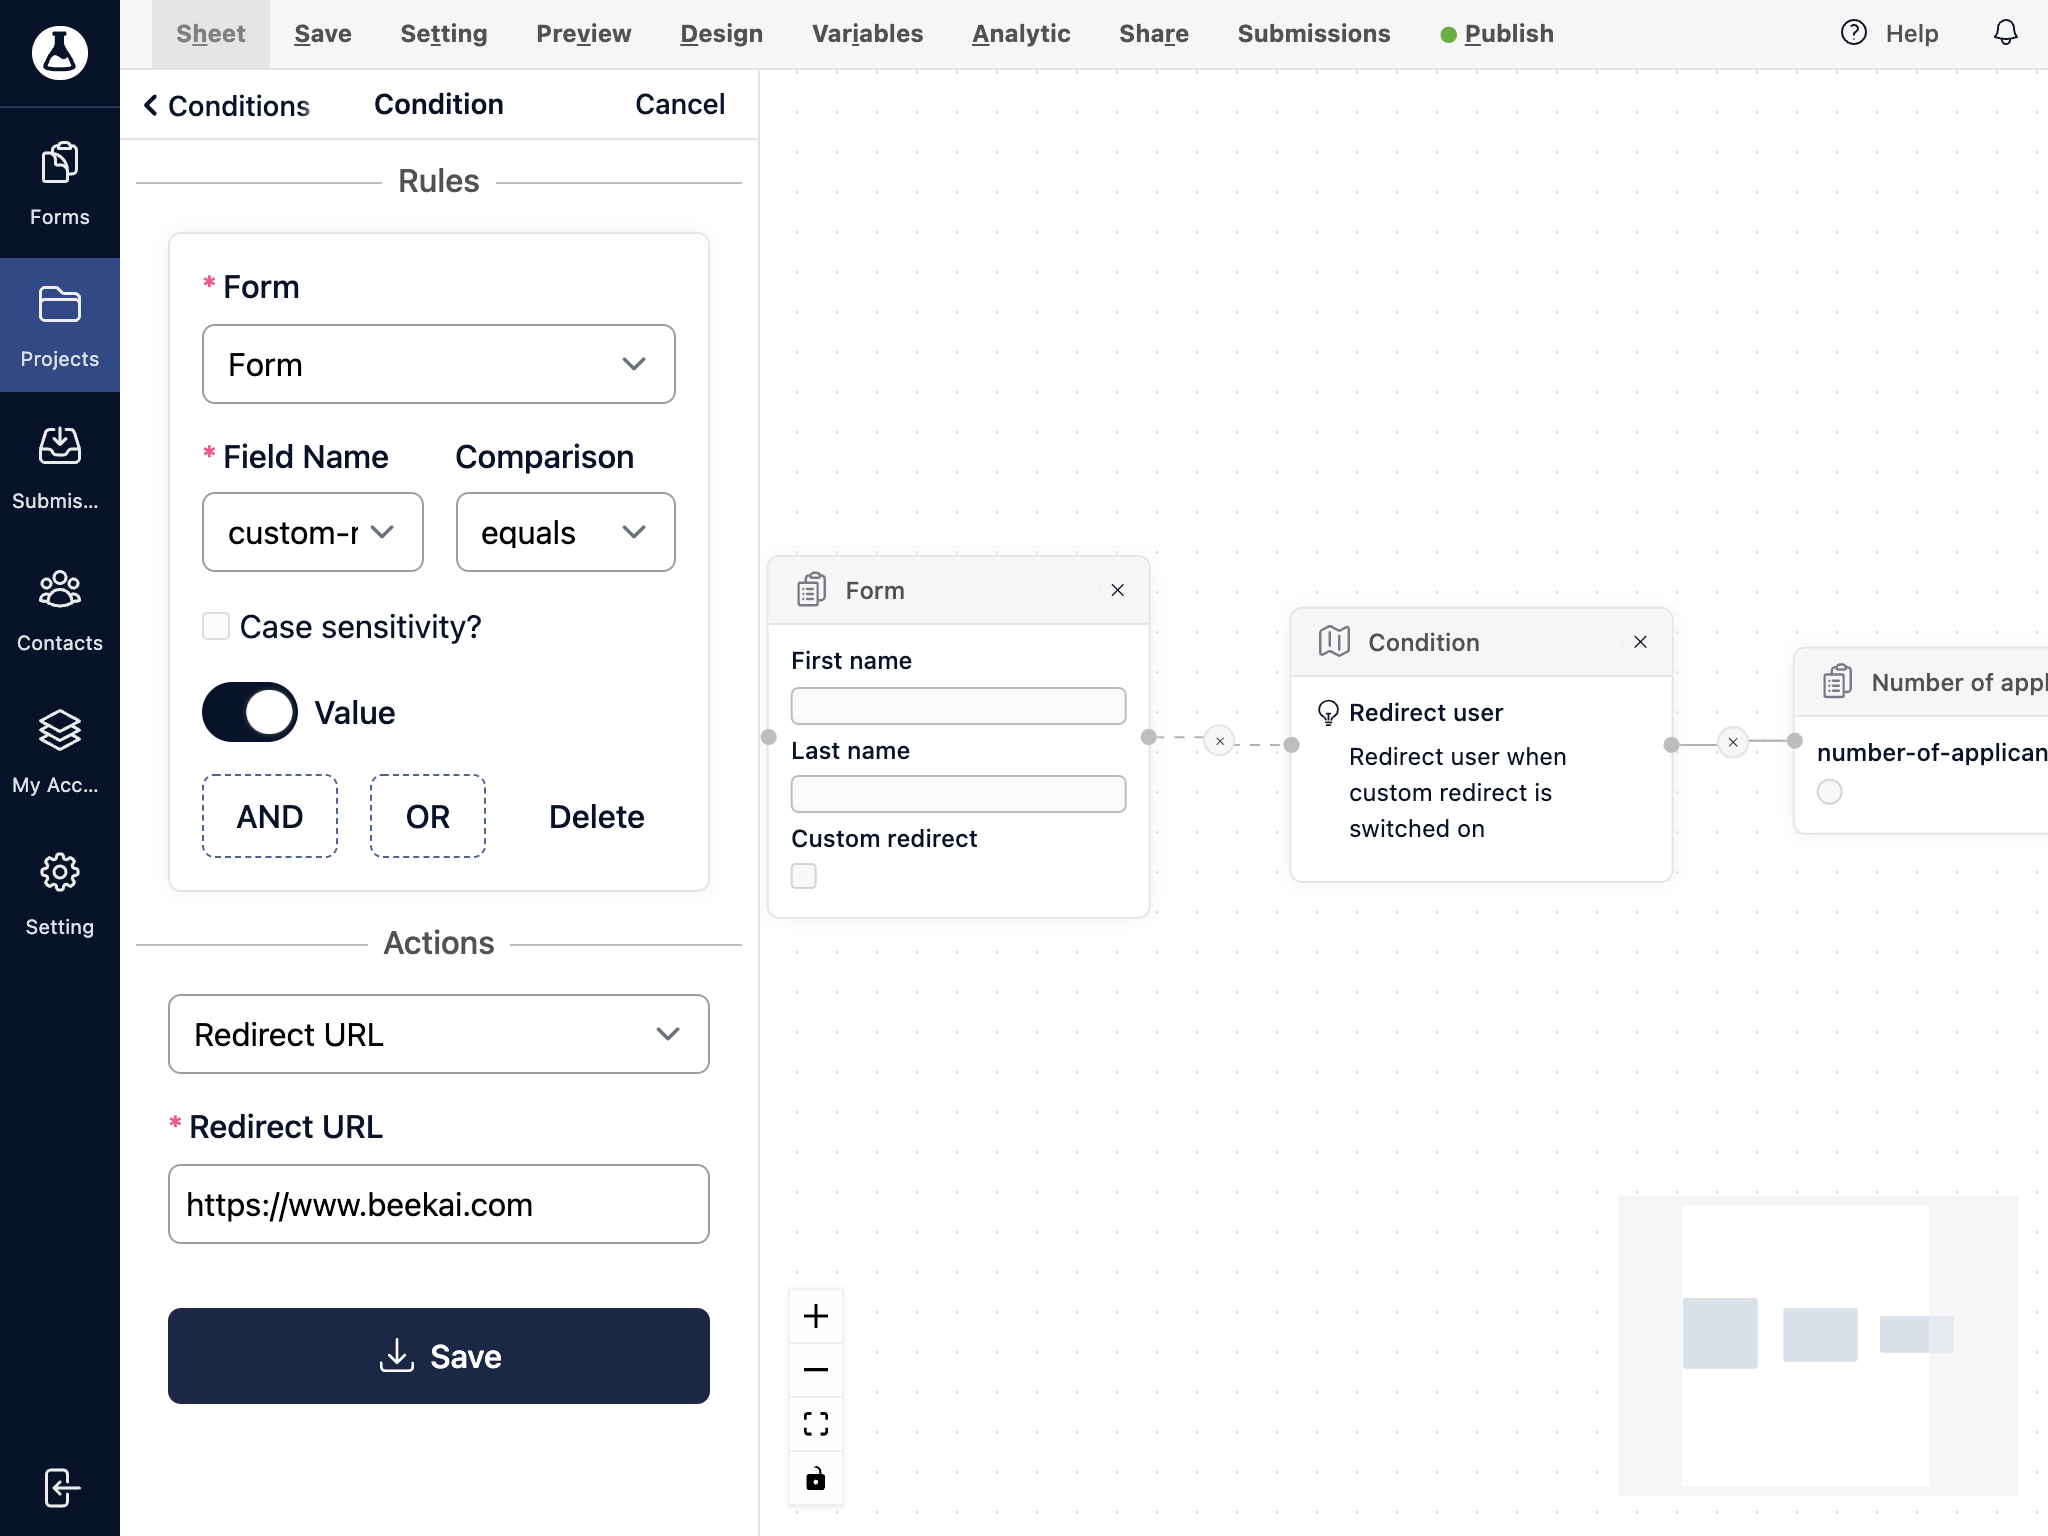
Task: Click the Condition node map icon
Action: [1334, 641]
